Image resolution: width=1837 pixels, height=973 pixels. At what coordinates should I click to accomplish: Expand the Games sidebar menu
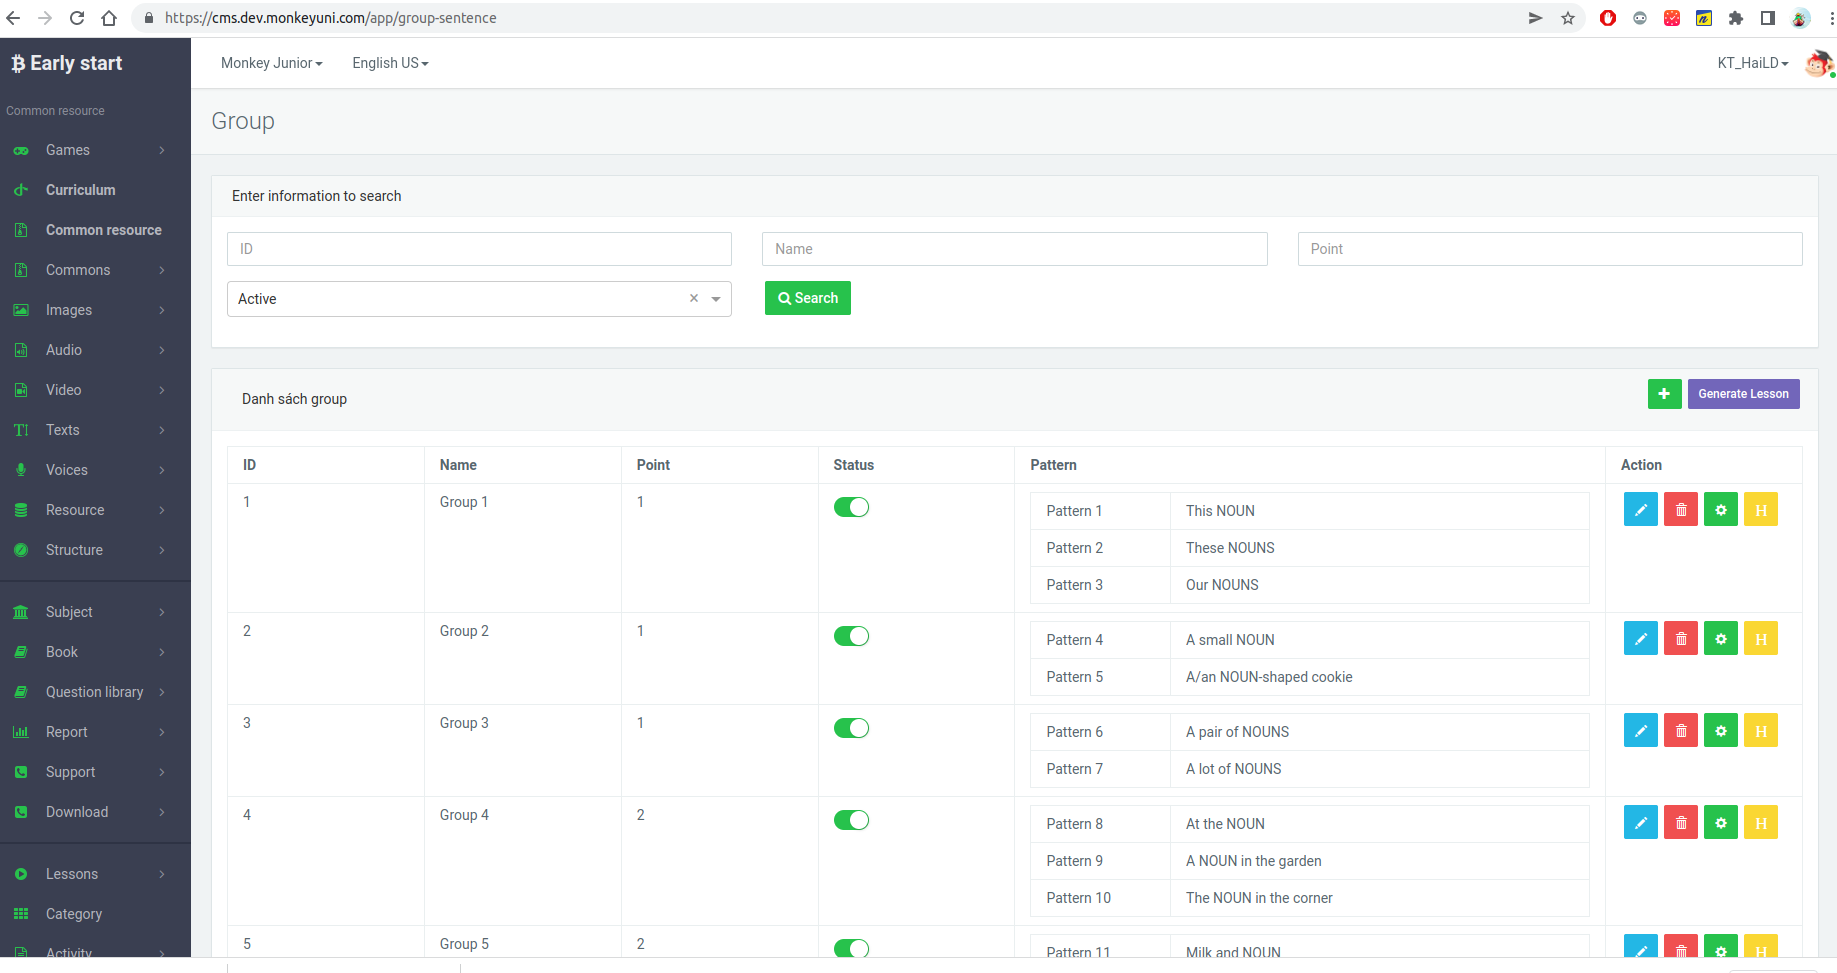tap(95, 150)
